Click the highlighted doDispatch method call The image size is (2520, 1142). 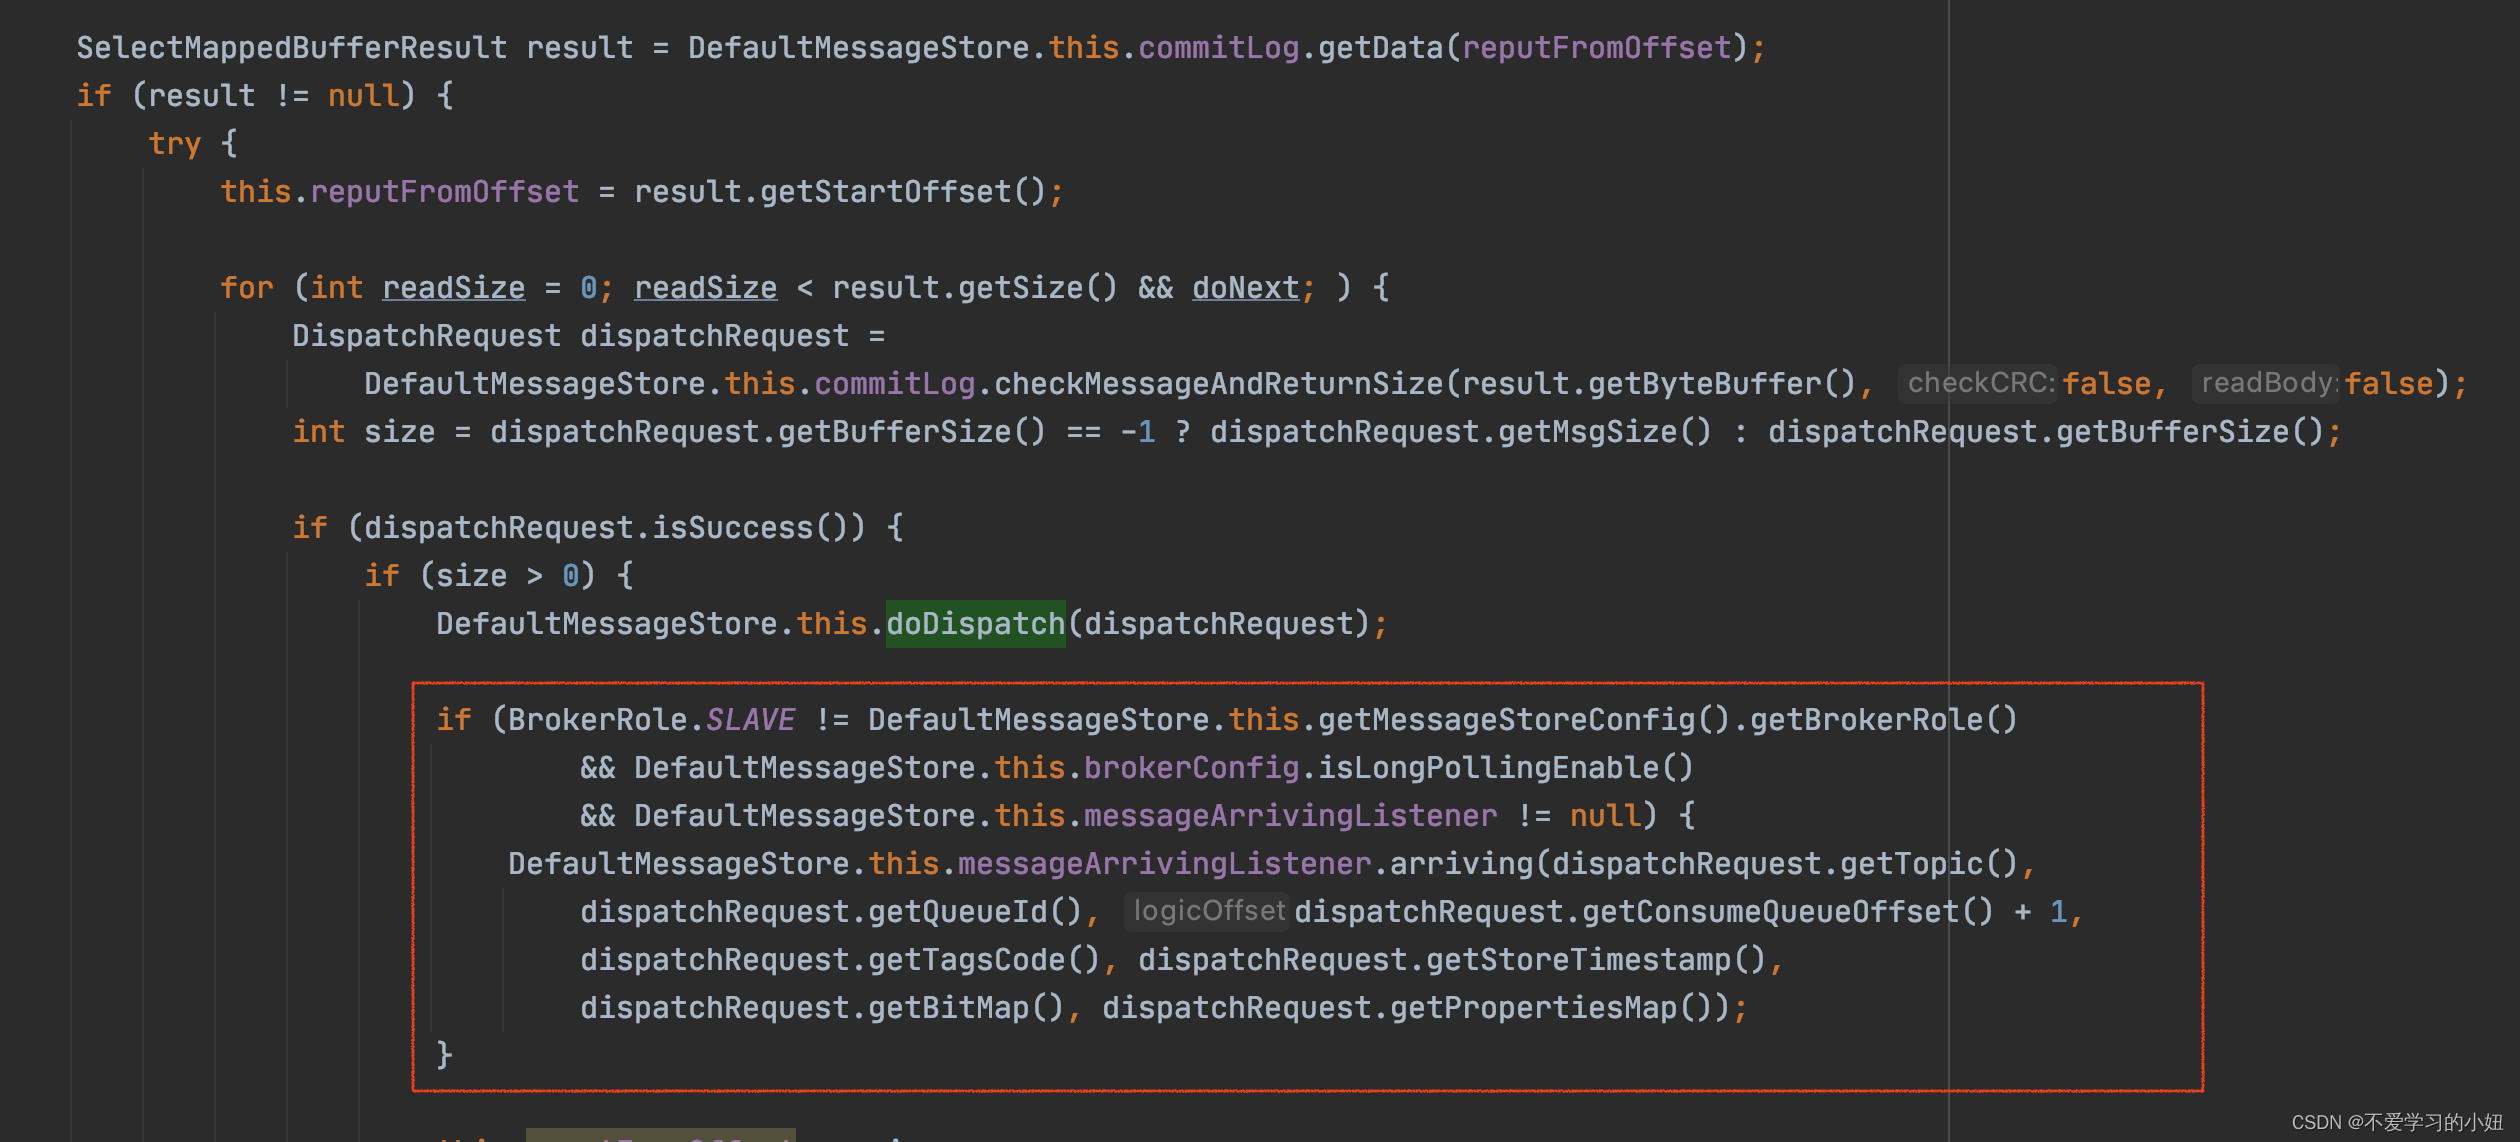[975, 624]
